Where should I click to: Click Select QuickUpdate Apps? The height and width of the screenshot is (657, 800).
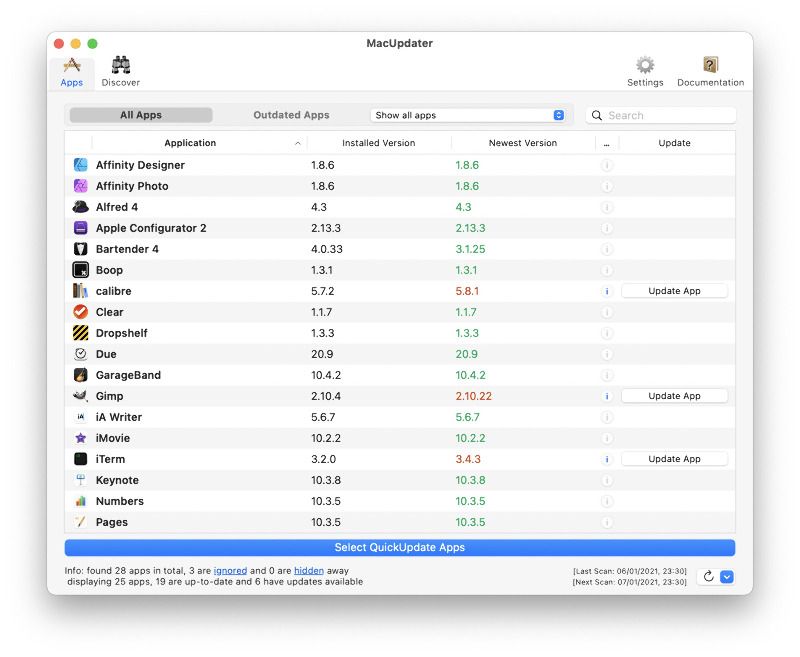pyautogui.click(x=400, y=547)
